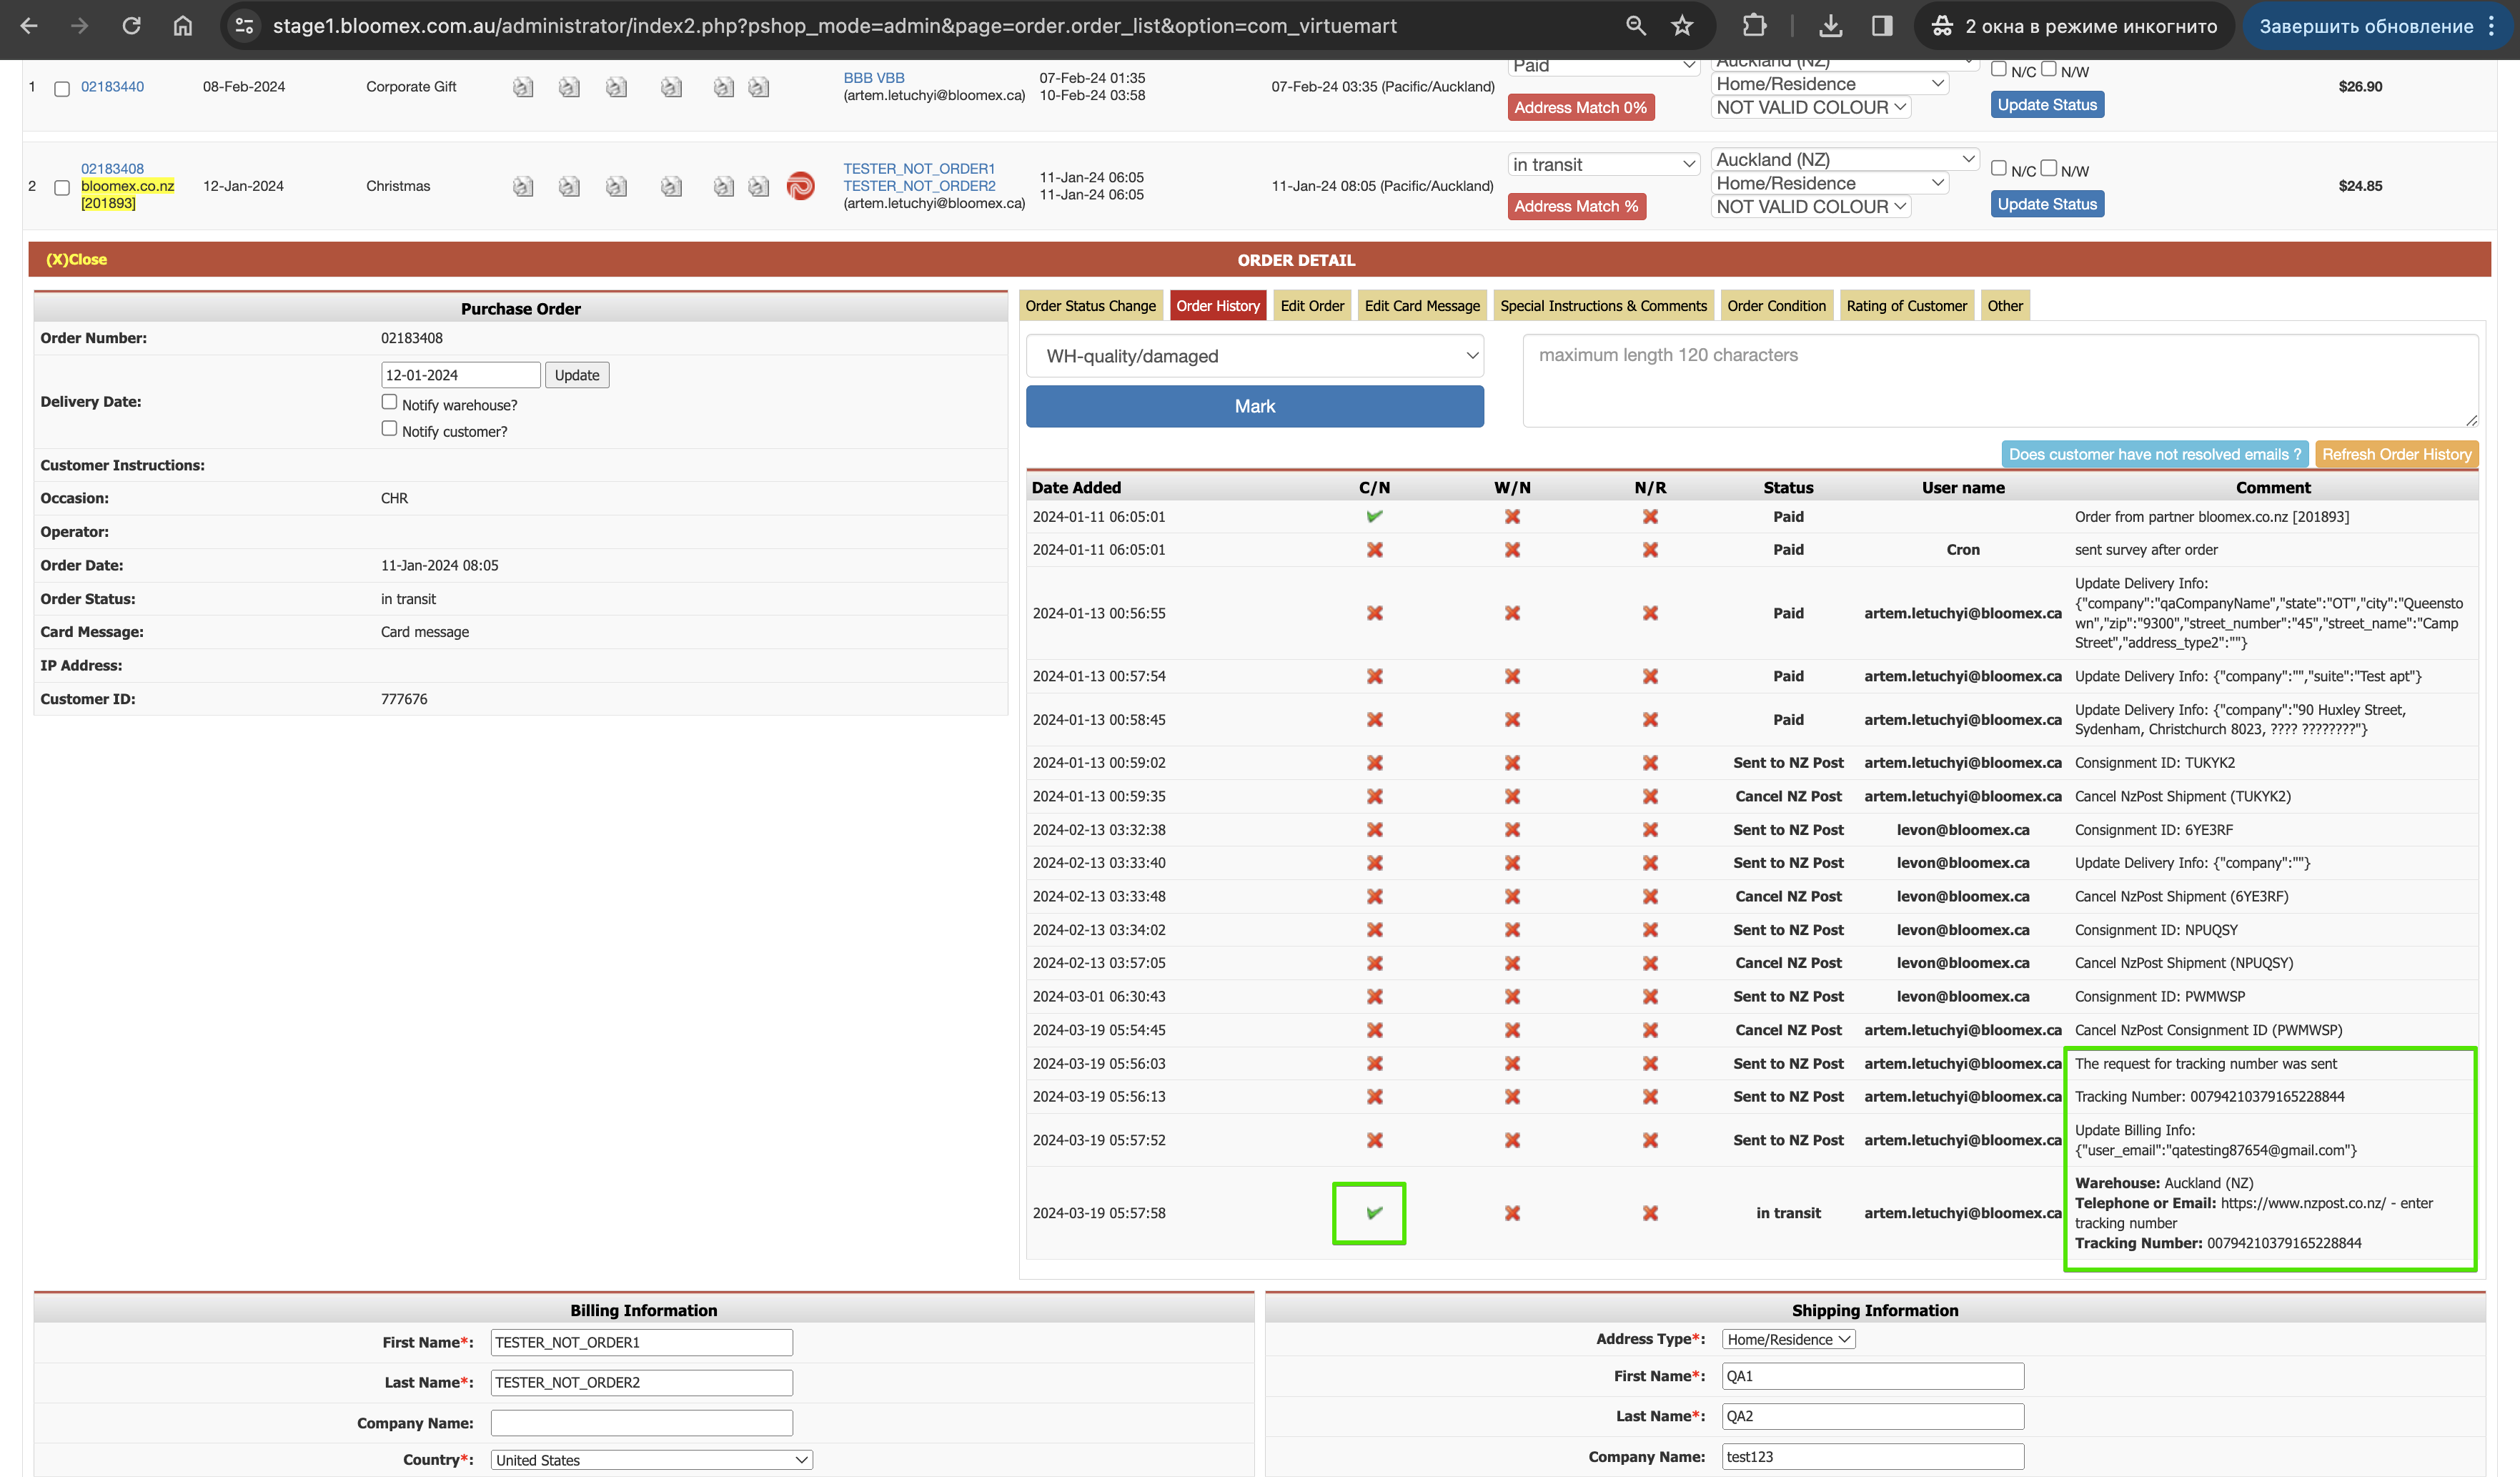Click the red NZ Post logo in order 02183408 row
Image resolution: width=2520 pixels, height=1477 pixels.
point(800,186)
